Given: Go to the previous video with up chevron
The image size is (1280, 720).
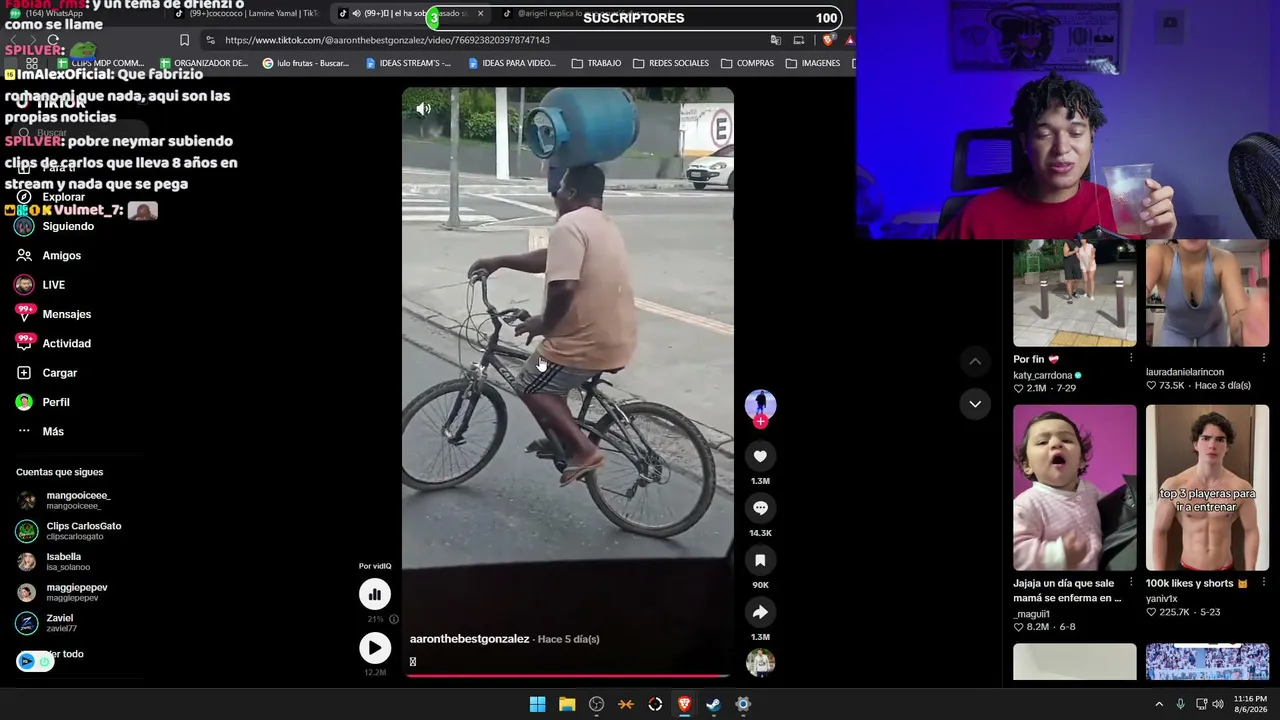Looking at the screenshot, I should pyautogui.click(x=975, y=361).
